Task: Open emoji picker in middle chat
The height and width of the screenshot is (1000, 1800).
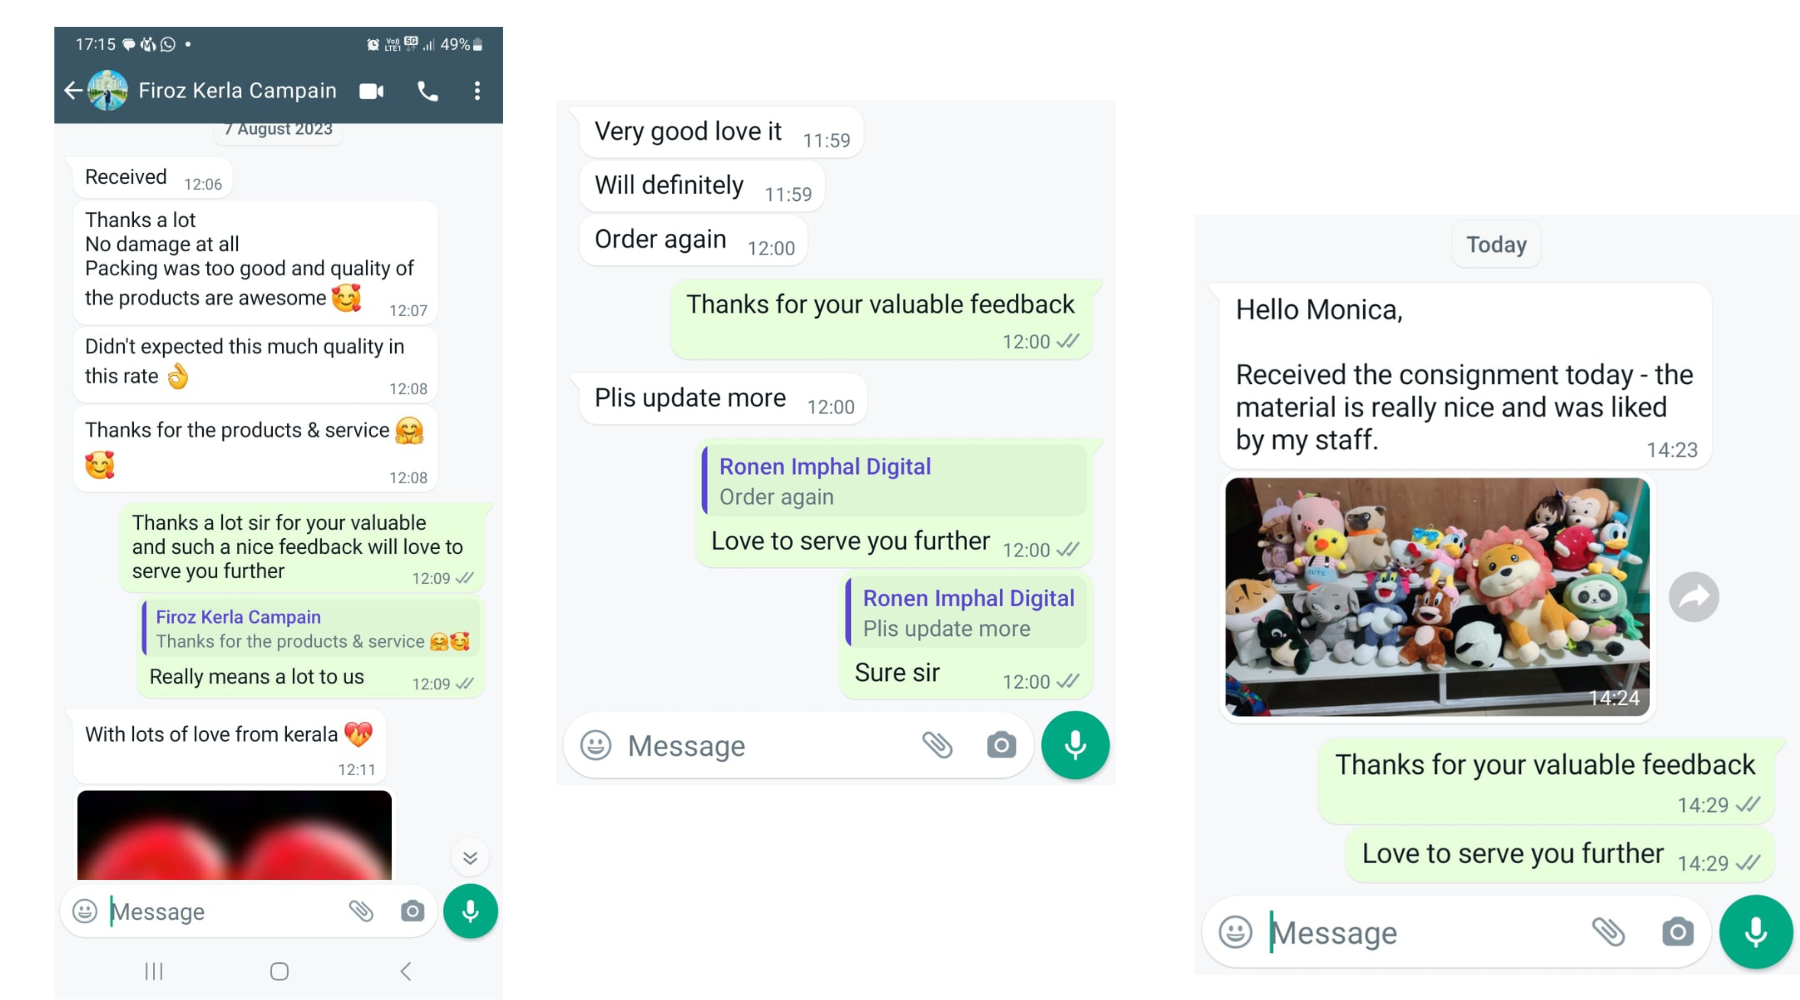Action: pyautogui.click(x=596, y=745)
